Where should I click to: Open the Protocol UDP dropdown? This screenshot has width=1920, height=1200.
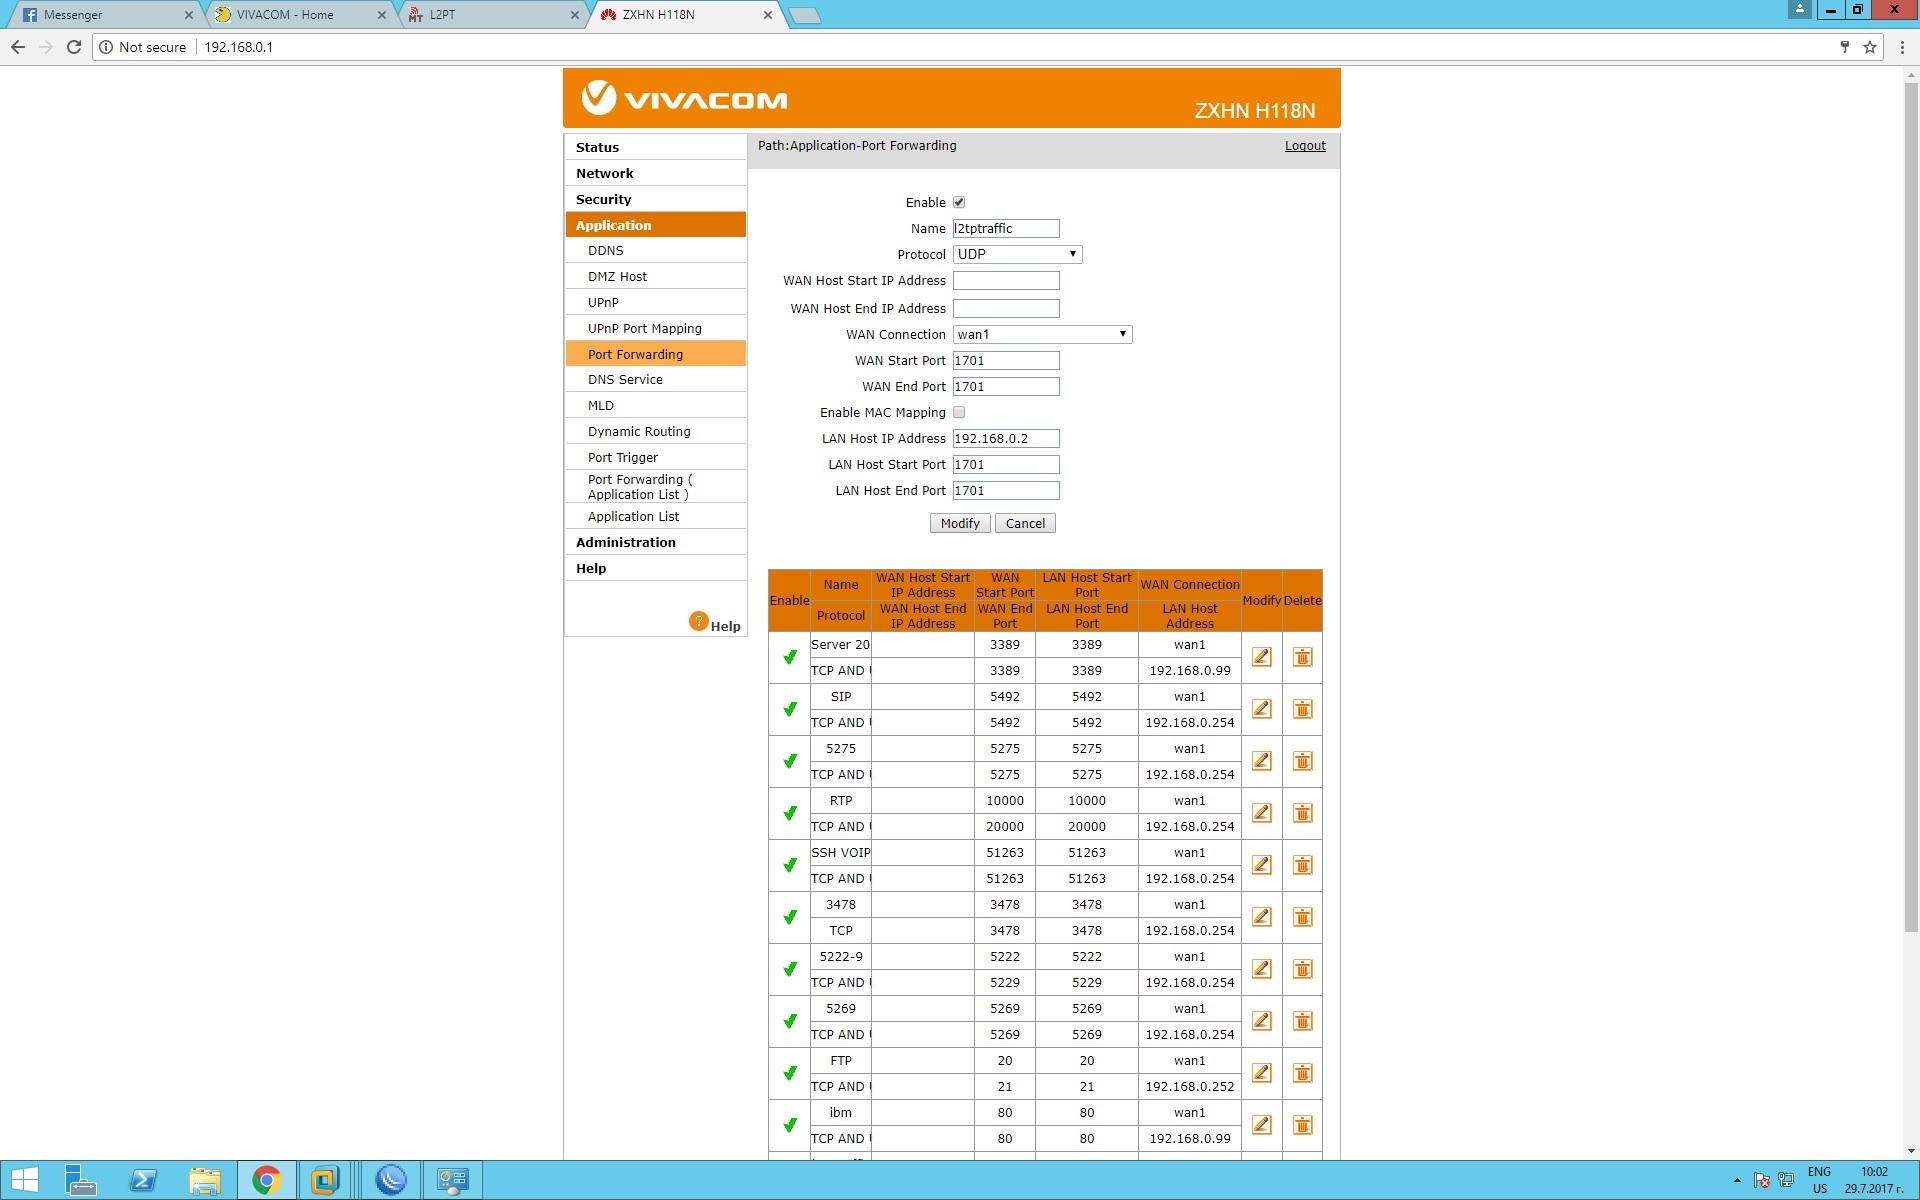point(1017,254)
